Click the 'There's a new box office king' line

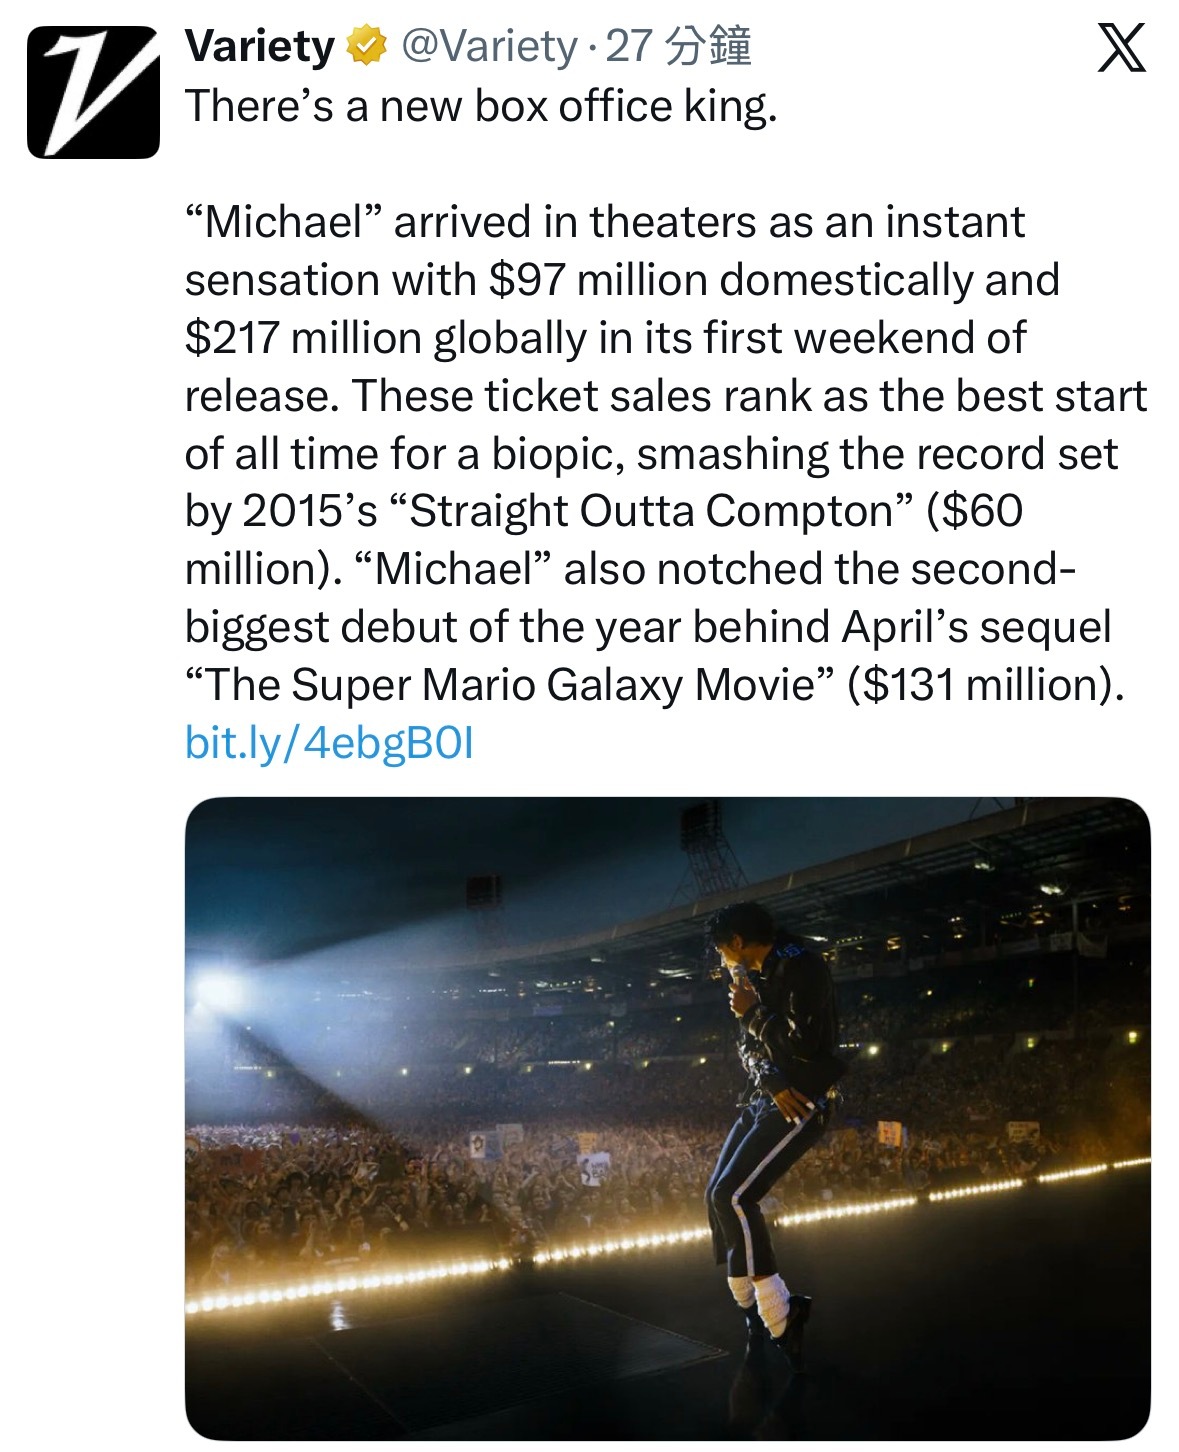coord(483,105)
